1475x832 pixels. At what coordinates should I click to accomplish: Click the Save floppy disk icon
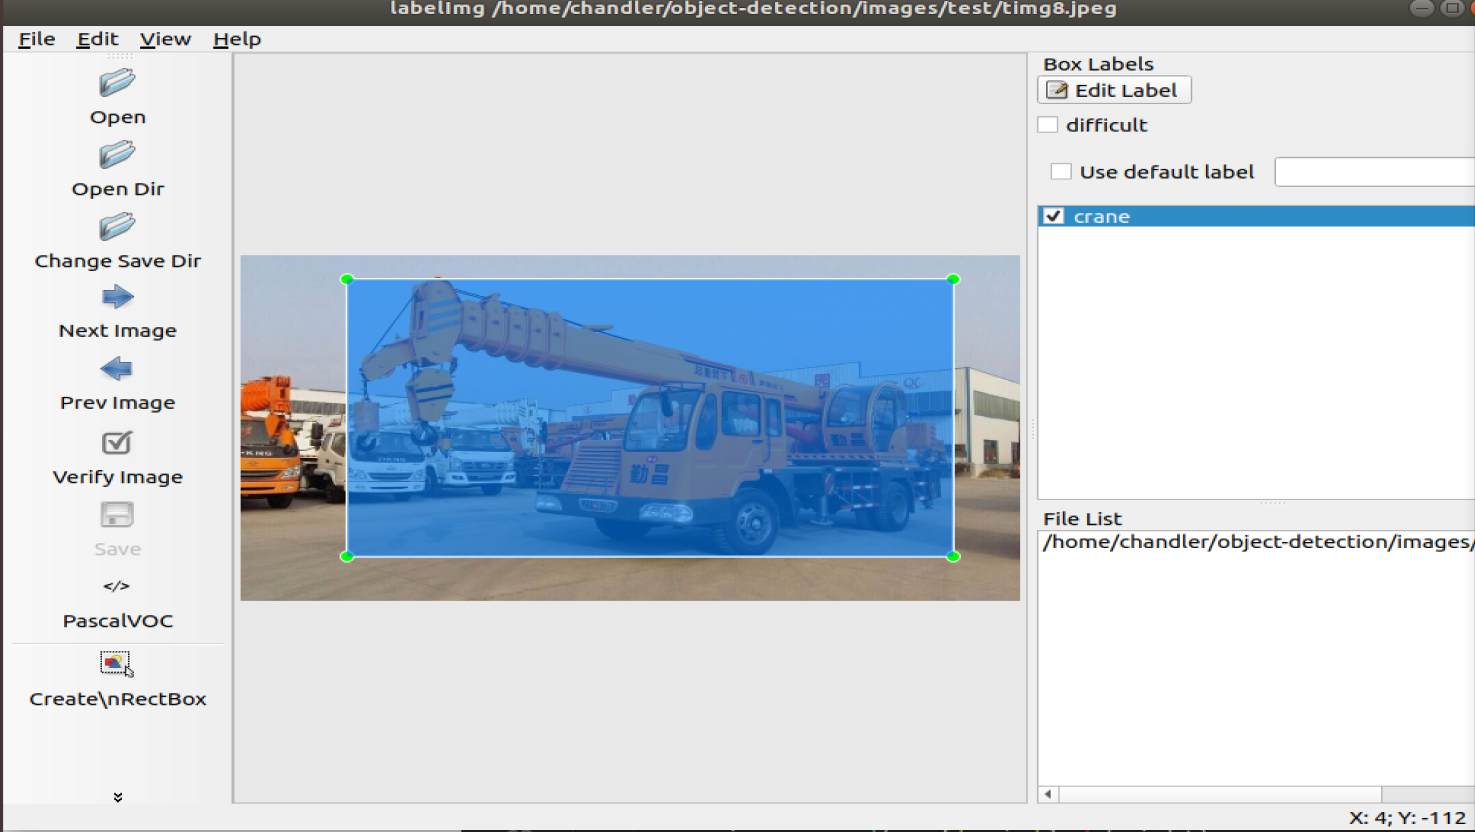pos(117,515)
